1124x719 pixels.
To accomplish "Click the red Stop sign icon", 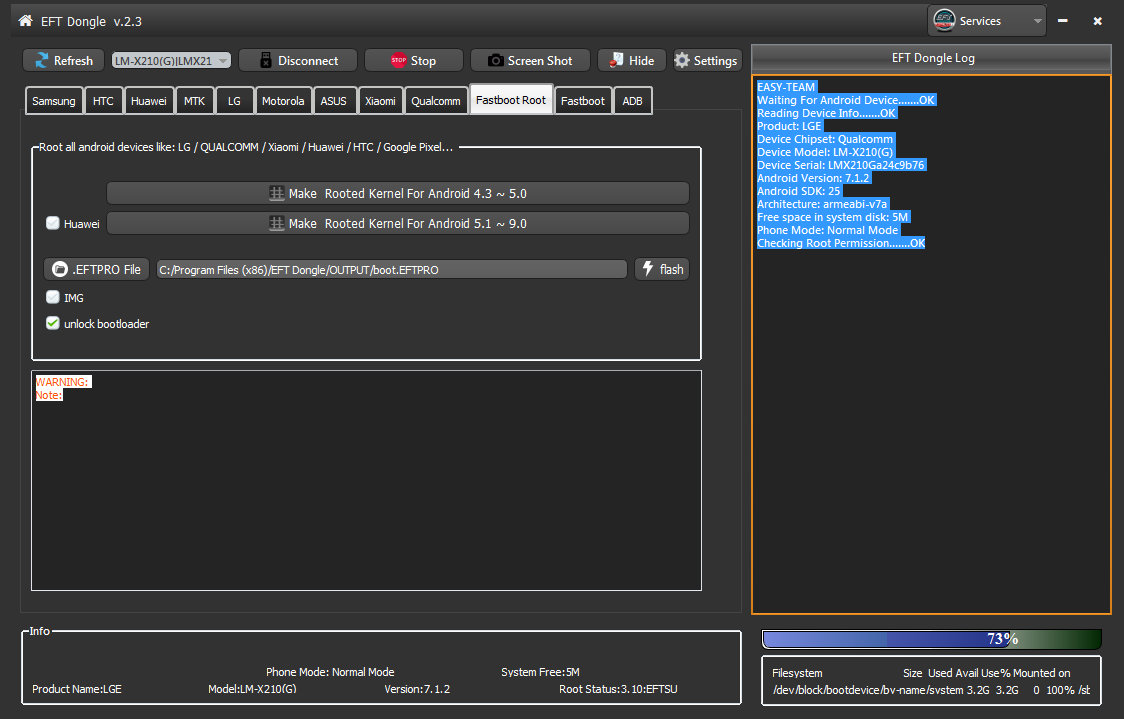I will click(x=399, y=60).
